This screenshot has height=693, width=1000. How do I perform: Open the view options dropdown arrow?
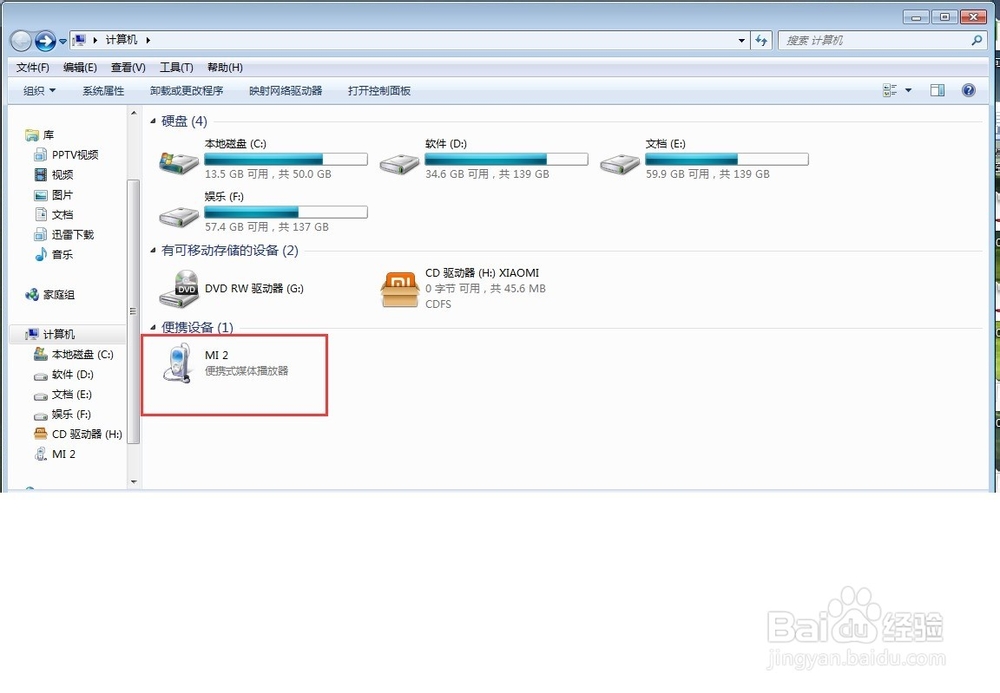point(908,91)
